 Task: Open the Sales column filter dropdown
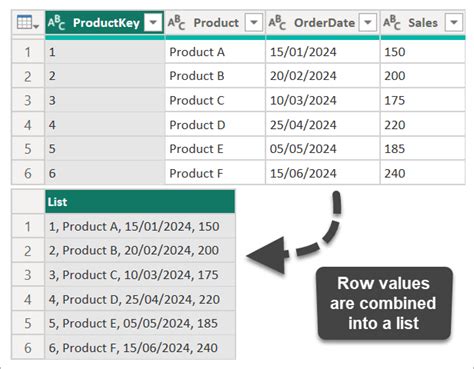[x=454, y=22]
